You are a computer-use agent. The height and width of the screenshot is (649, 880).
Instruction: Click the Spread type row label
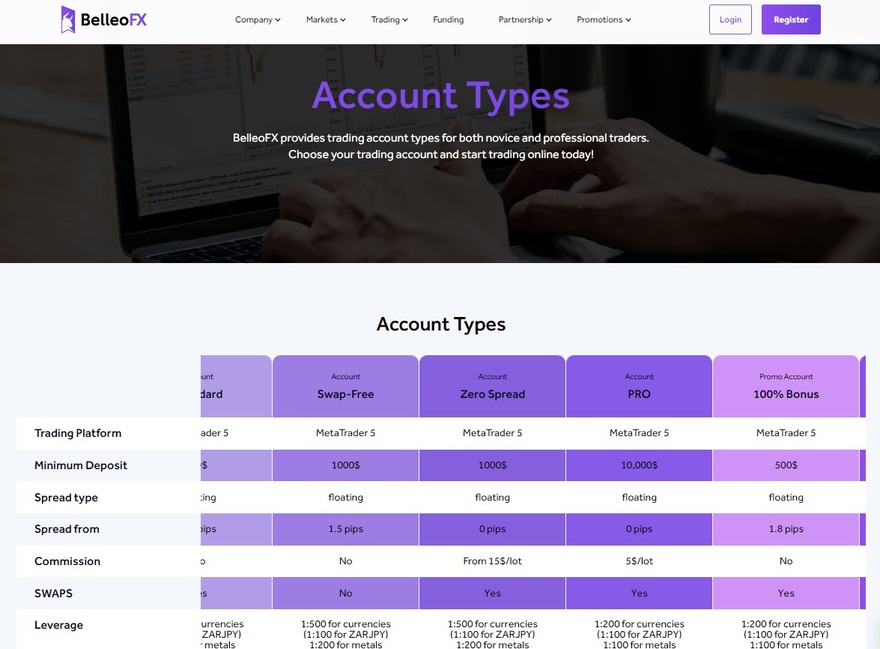(66, 497)
